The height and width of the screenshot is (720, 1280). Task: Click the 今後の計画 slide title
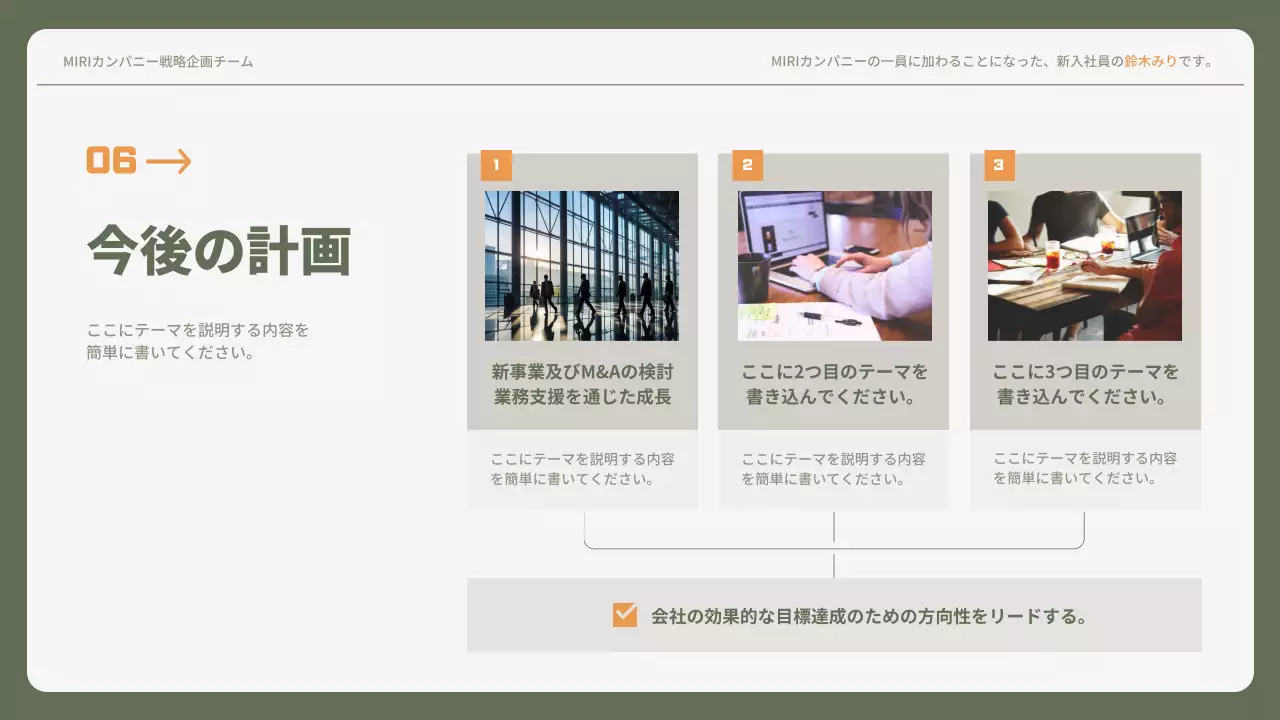(220, 248)
